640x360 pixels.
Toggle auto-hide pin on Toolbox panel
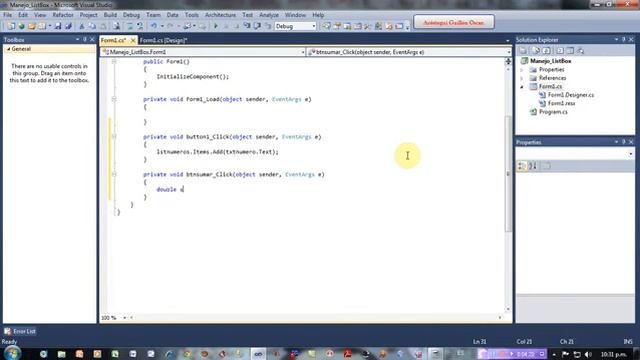click(x=85, y=40)
